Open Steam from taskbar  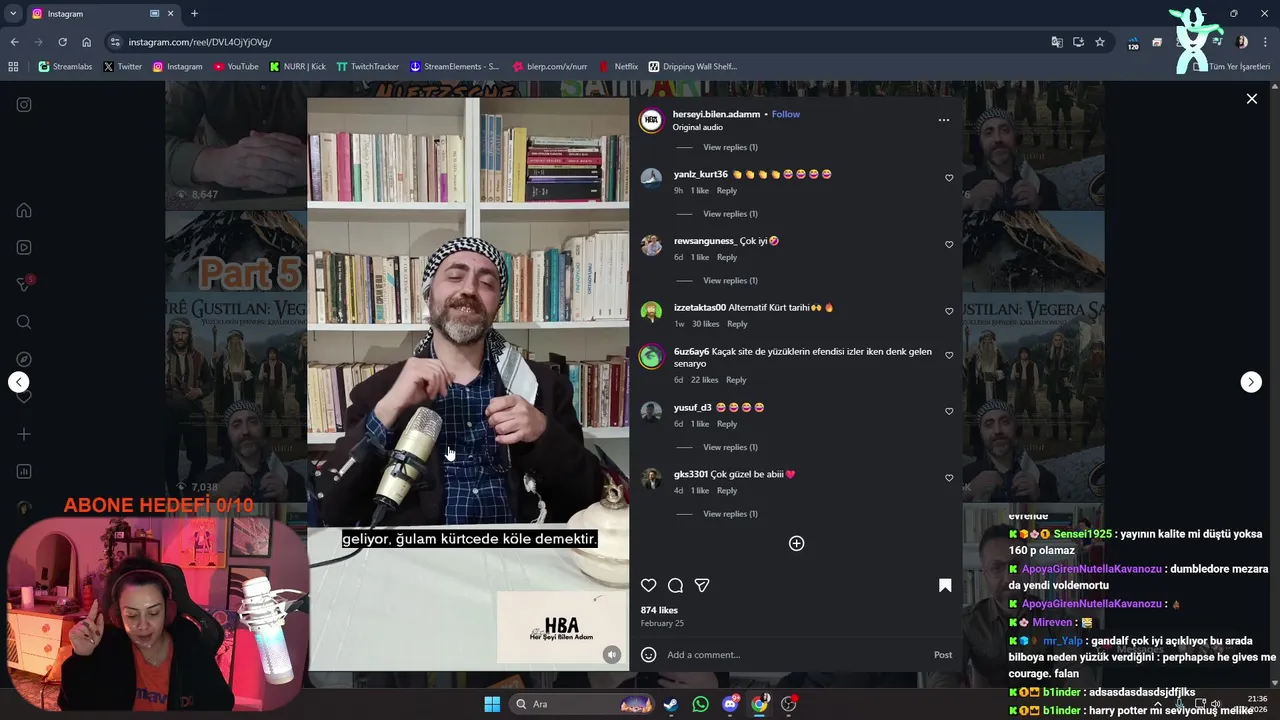670,704
